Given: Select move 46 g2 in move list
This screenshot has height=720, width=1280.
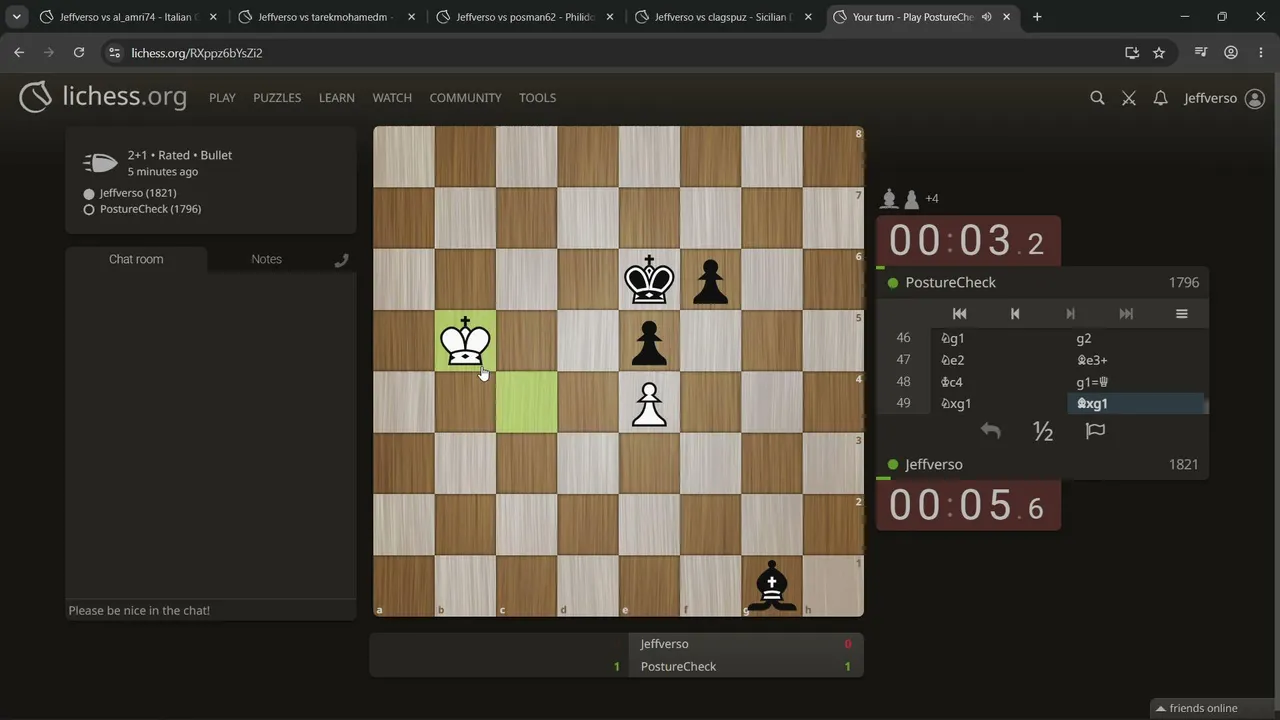Looking at the screenshot, I should [x=1137, y=338].
